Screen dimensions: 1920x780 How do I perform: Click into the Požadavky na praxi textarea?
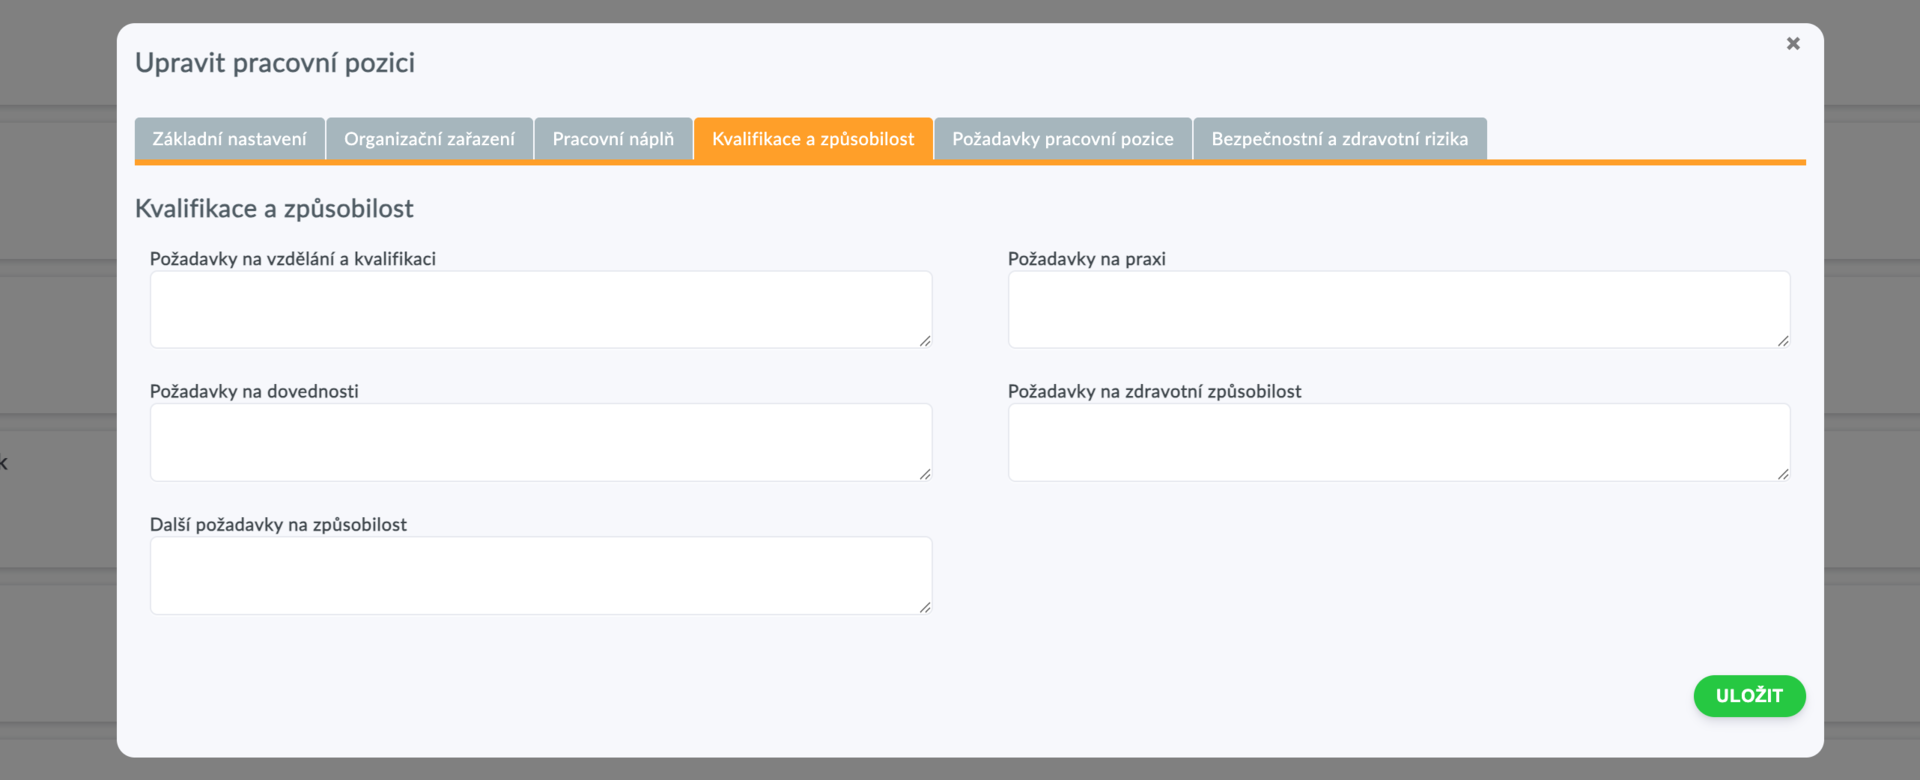1398,309
